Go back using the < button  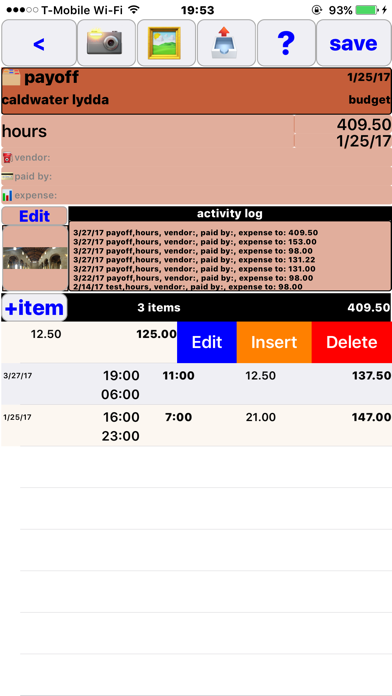pos(39,43)
